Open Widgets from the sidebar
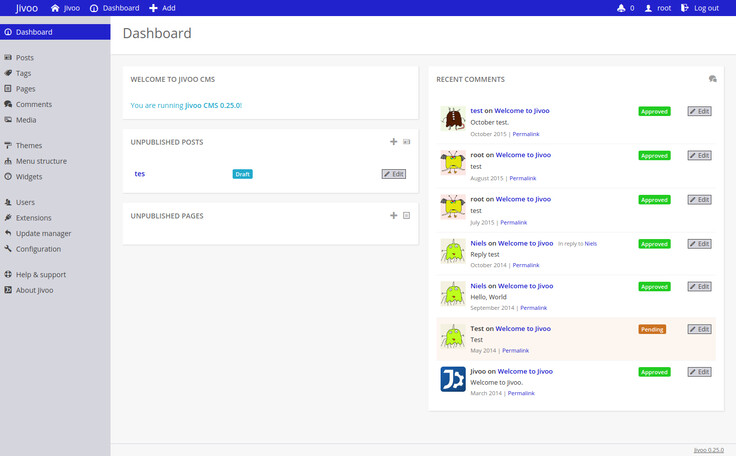 tap(29, 177)
